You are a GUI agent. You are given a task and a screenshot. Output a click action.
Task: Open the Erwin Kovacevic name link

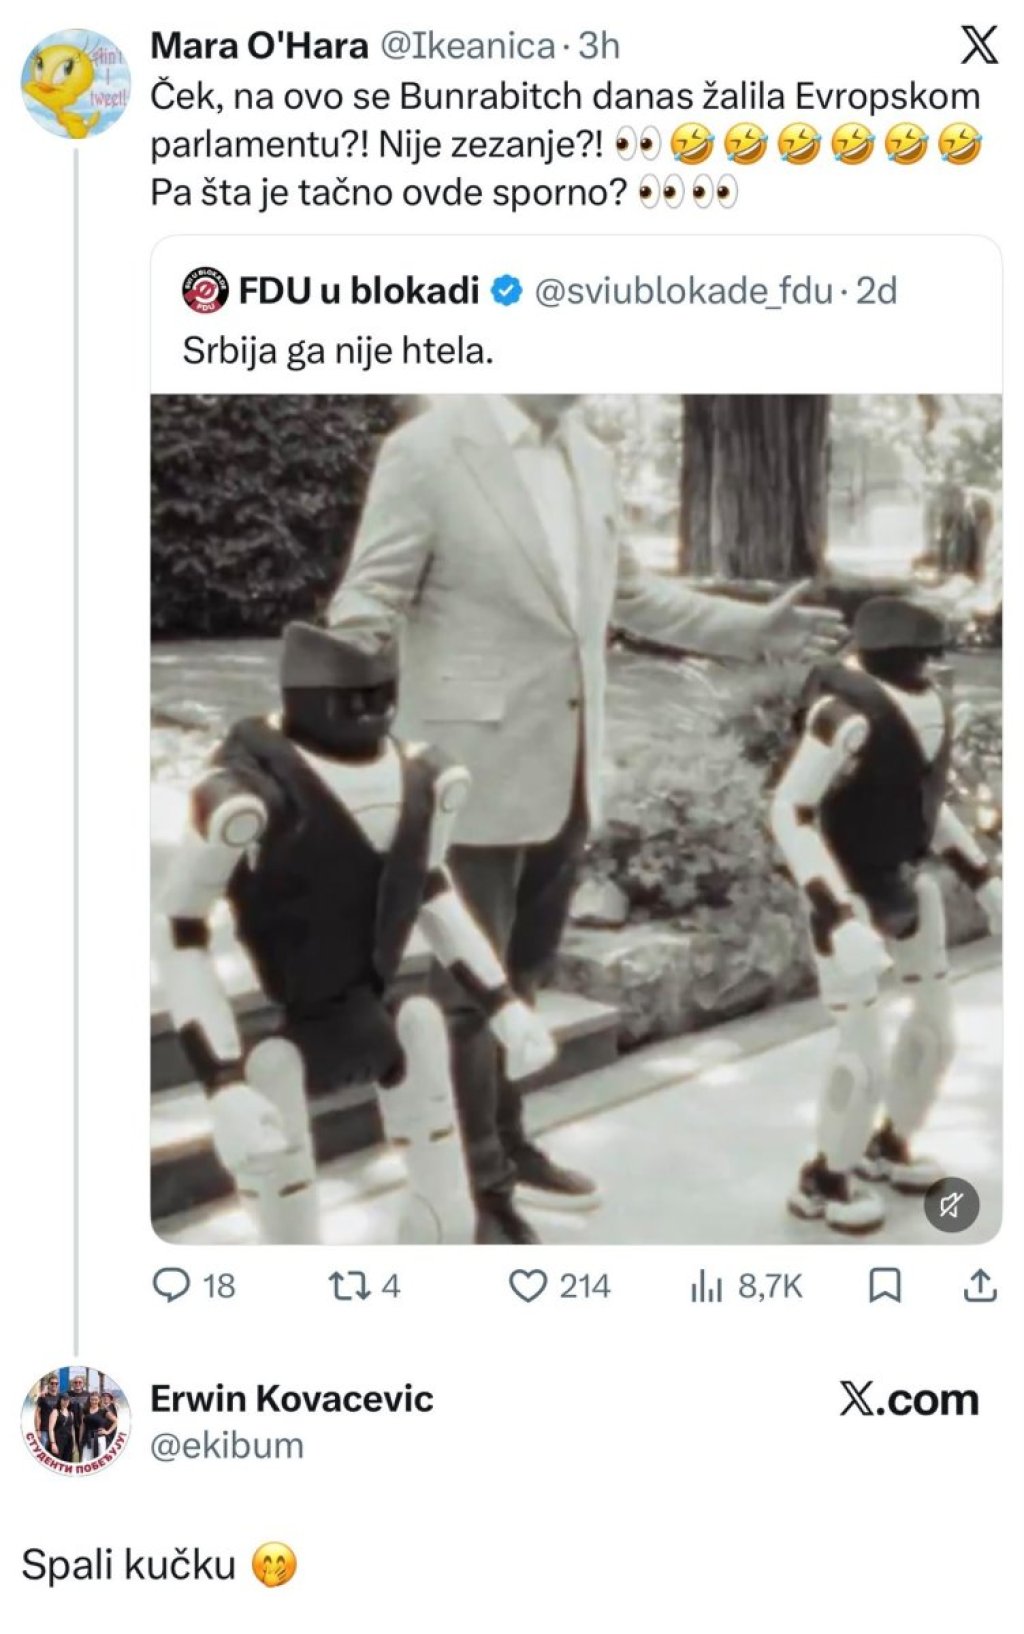click(x=292, y=1398)
